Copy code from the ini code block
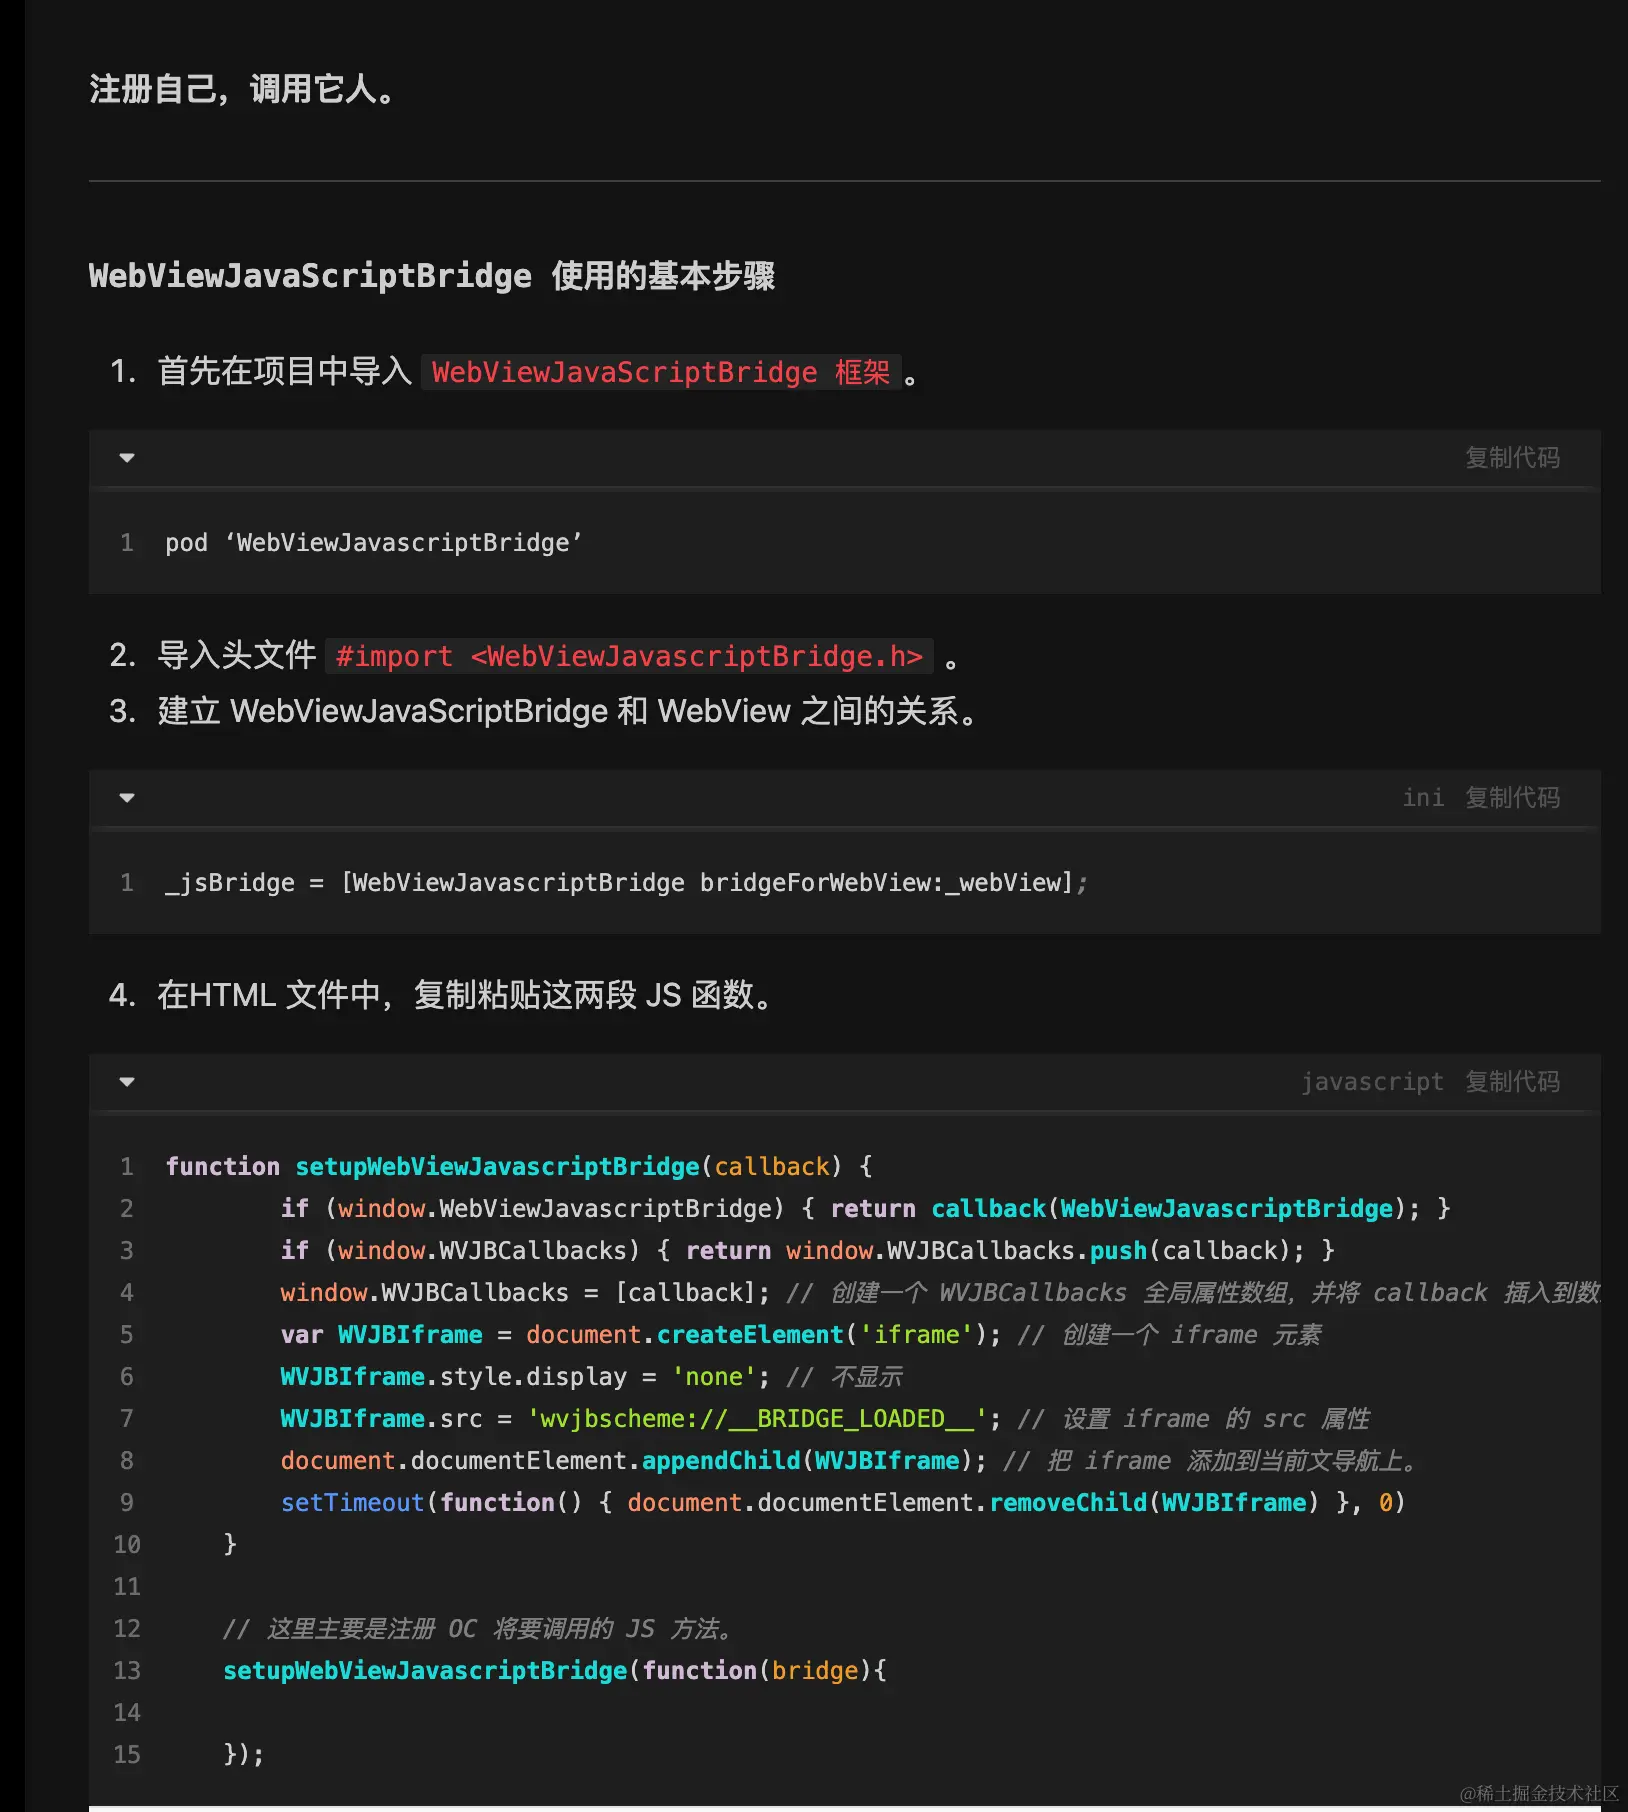 1512,798
